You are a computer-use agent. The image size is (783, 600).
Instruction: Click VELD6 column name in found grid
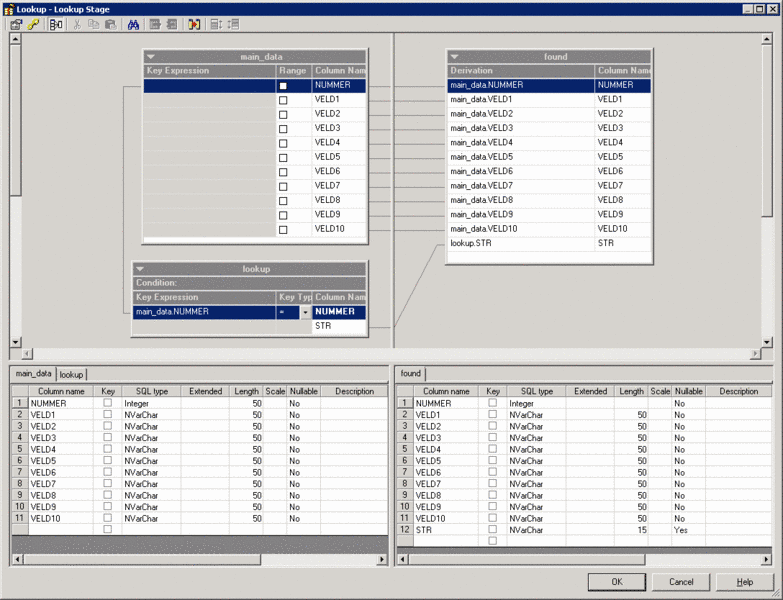click(x=446, y=472)
